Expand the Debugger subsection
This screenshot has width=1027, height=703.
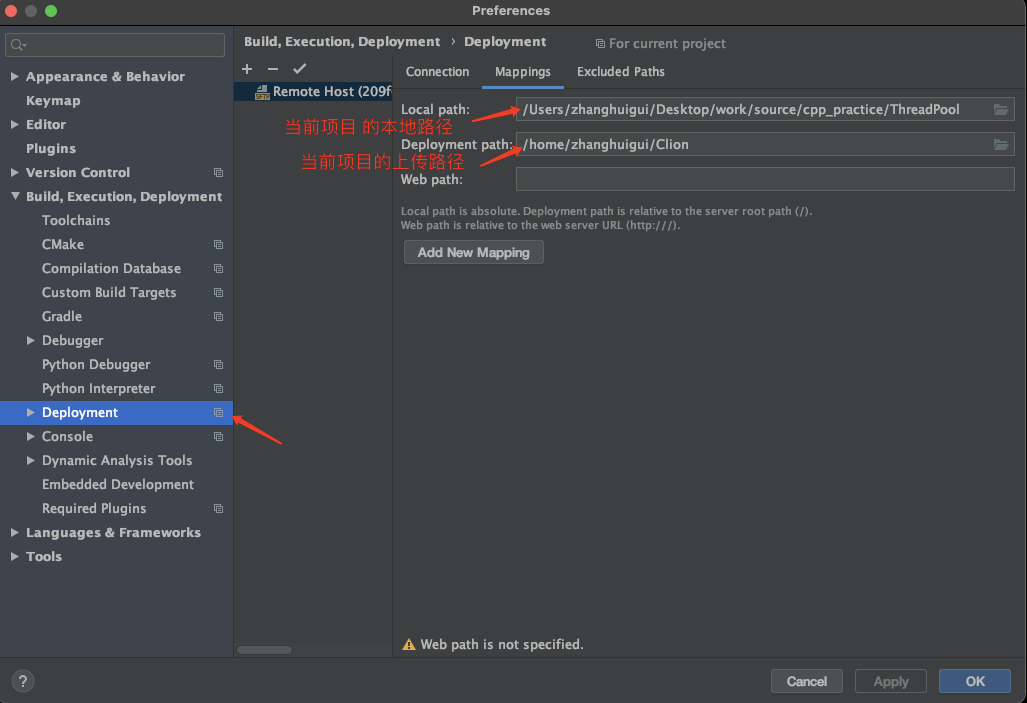click(x=30, y=340)
